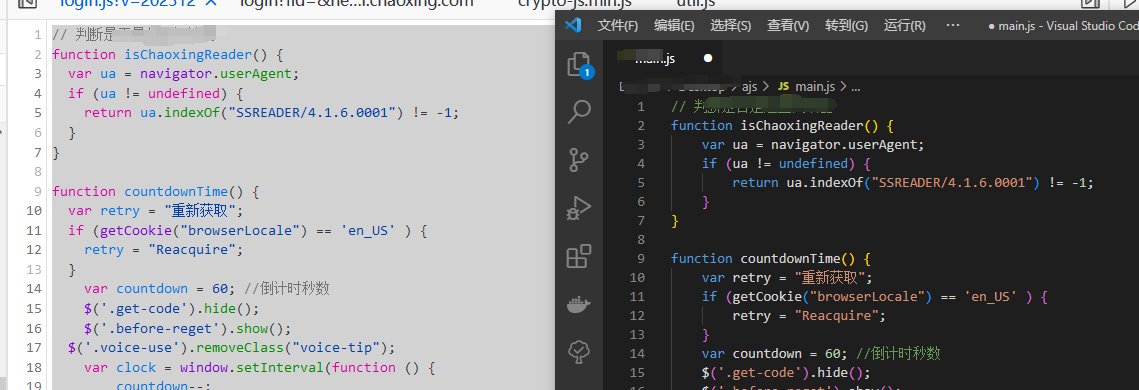Open the Extensions view
This screenshot has width=1139, height=390.
pos(579,256)
